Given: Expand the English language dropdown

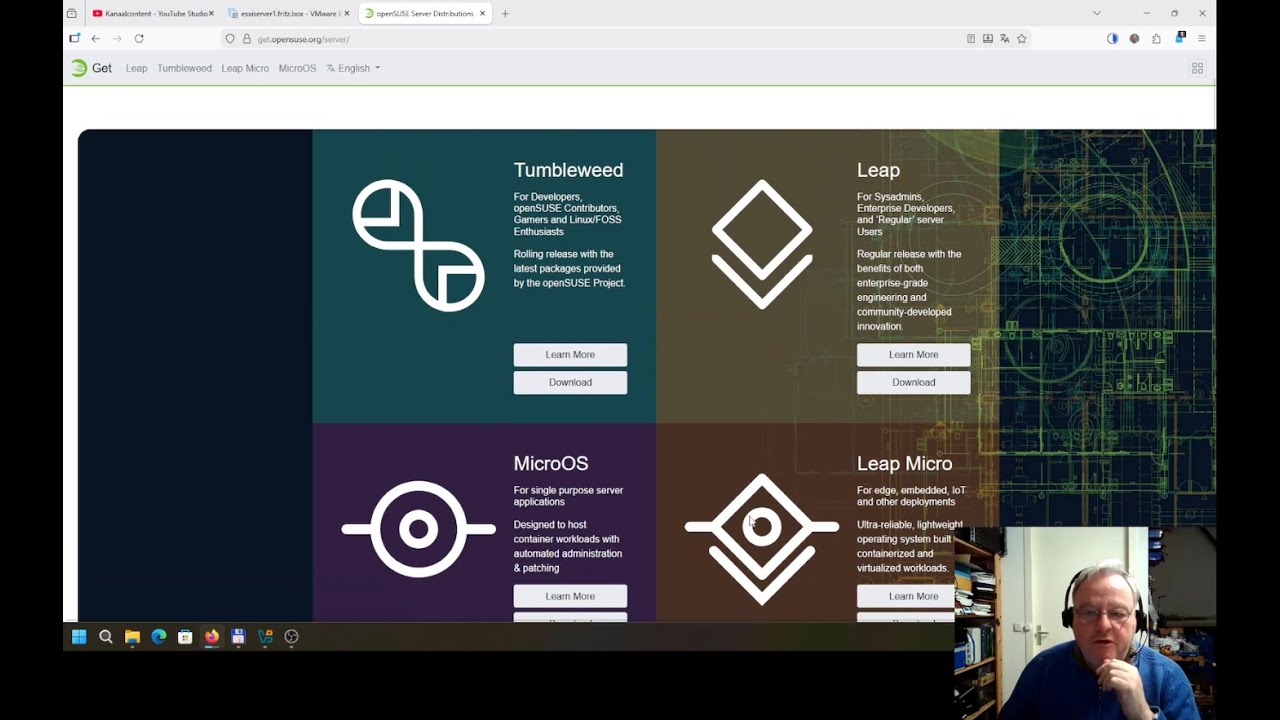Looking at the screenshot, I should (353, 68).
